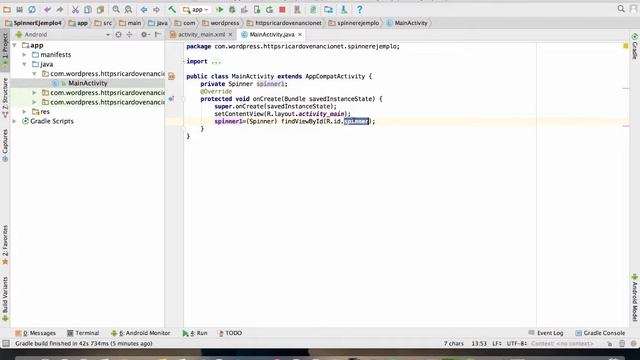Expand Gradle Scripts node
The height and width of the screenshot is (360, 640).
15,121
